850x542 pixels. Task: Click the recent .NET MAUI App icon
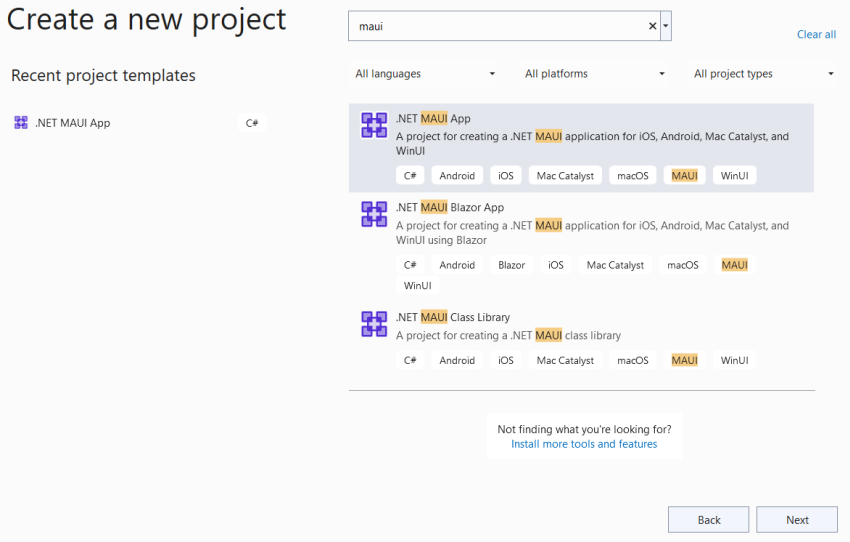pyautogui.click(x=21, y=122)
